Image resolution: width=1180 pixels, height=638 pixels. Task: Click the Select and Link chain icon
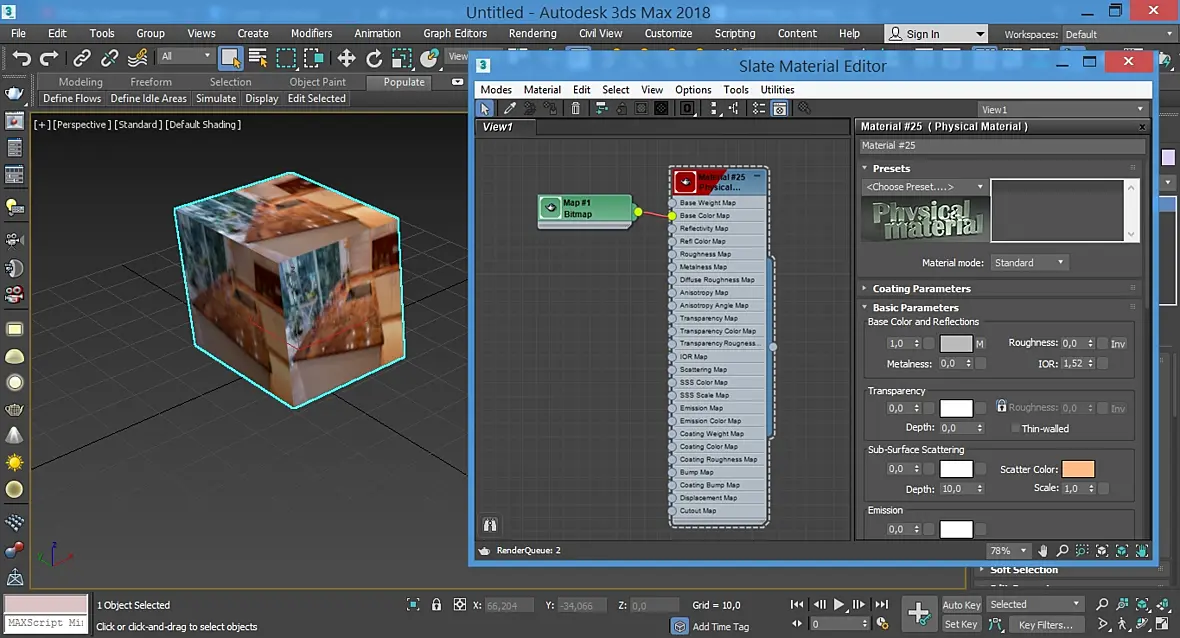82,58
